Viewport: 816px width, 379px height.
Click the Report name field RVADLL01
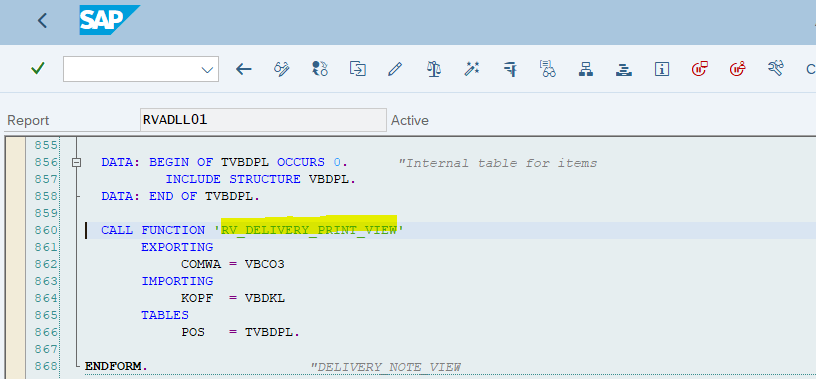tap(263, 120)
